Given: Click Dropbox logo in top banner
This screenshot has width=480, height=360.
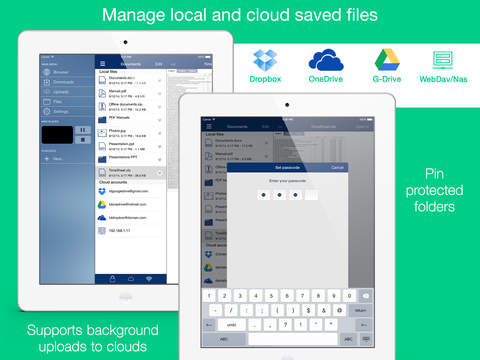Looking at the screenshot, I should (265, 60).
